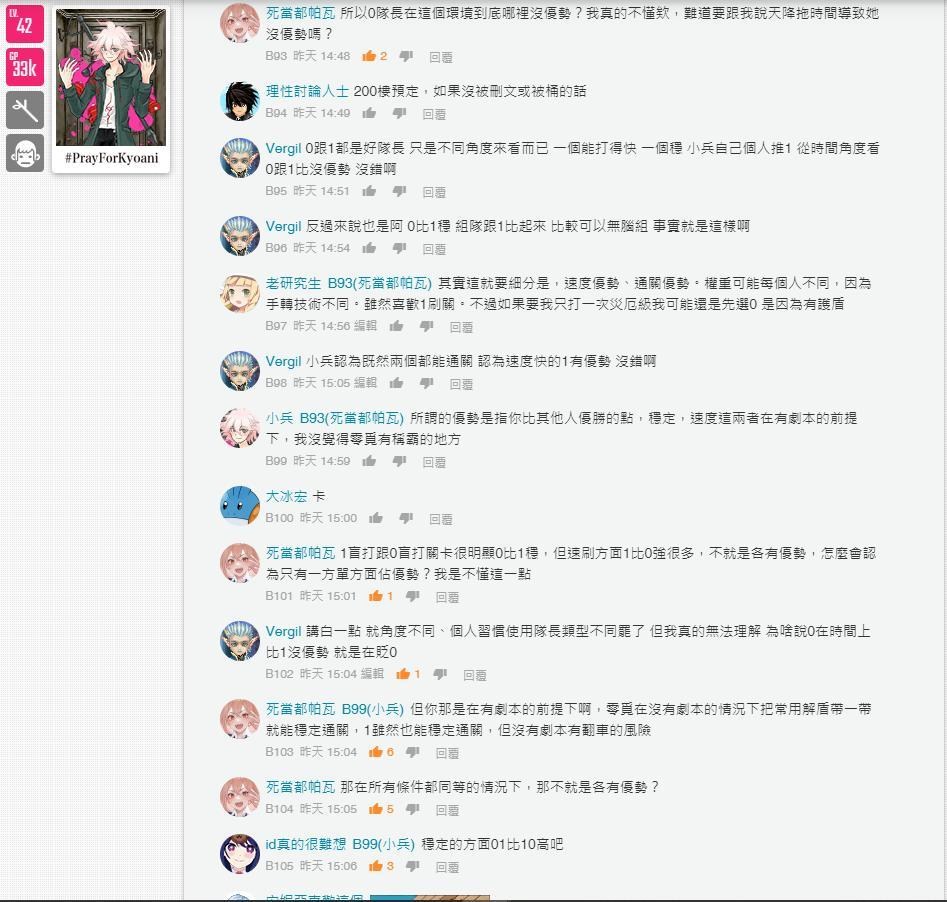Image resolution: width=947 pixels, height=902 pixels.
Task: Reply to comment B104 via 回覆
Action: (447, 810)
